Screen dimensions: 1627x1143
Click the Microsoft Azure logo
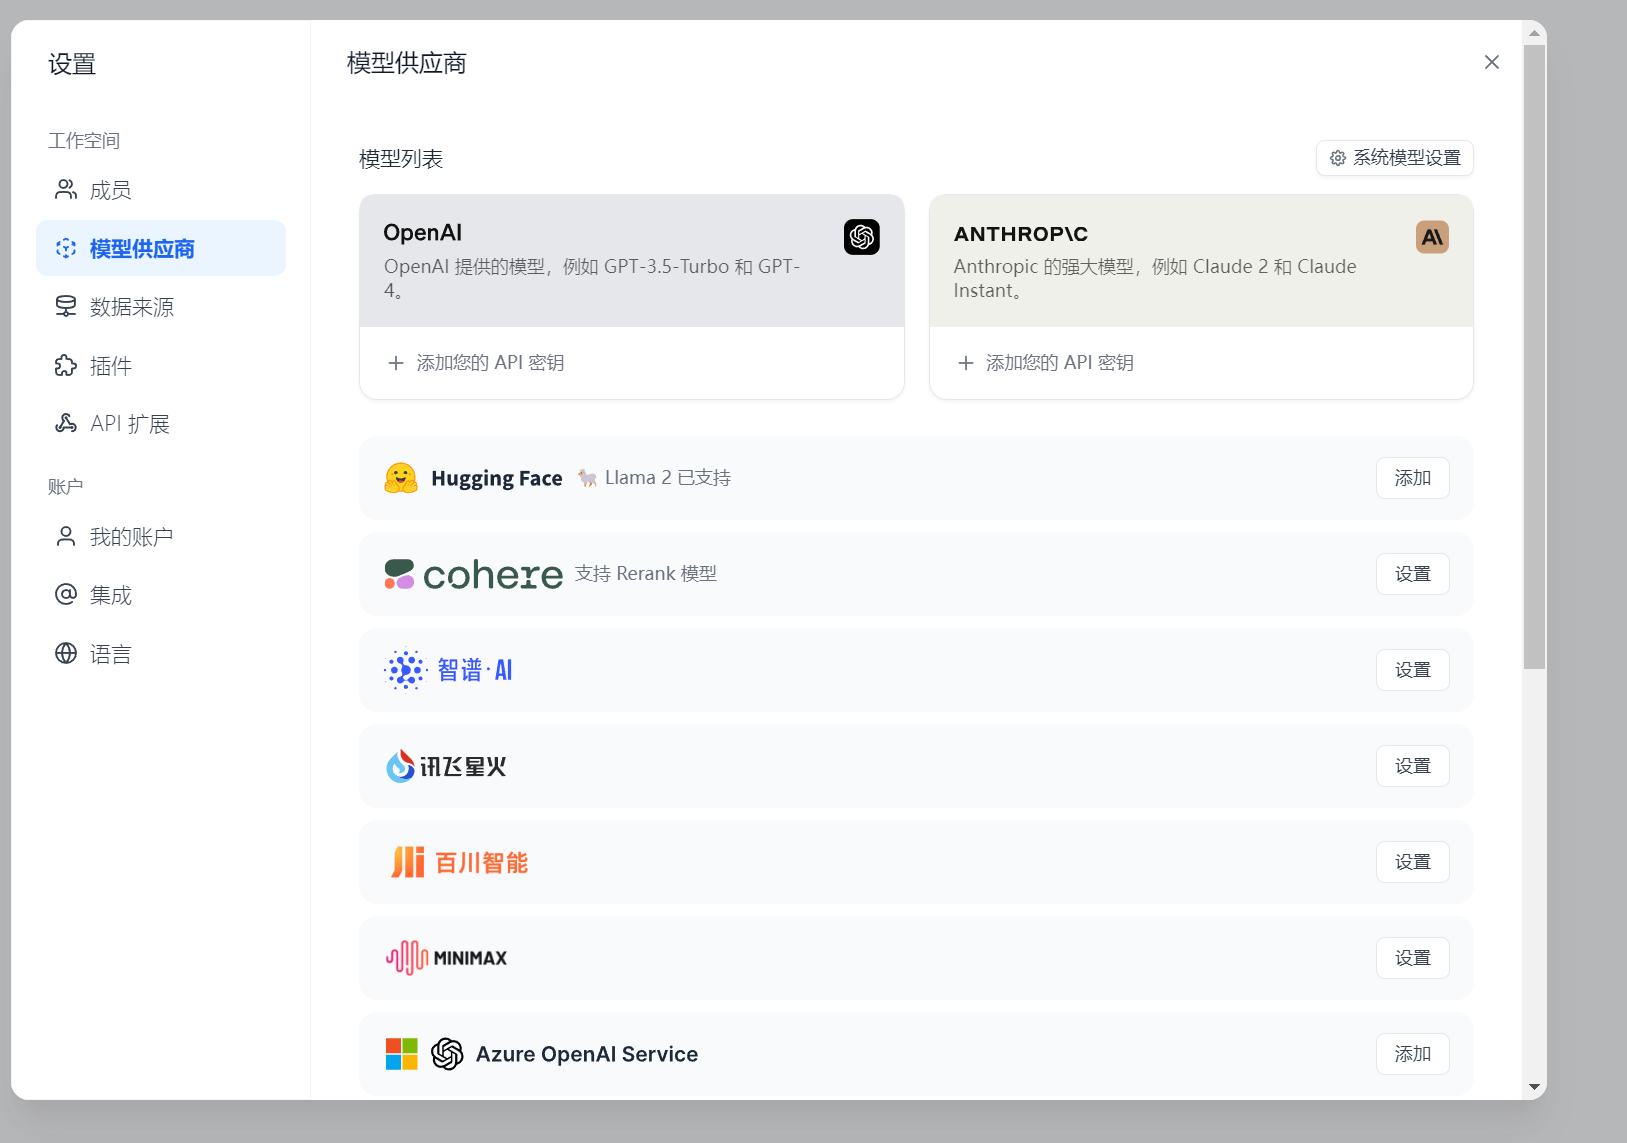point(402,1054)
